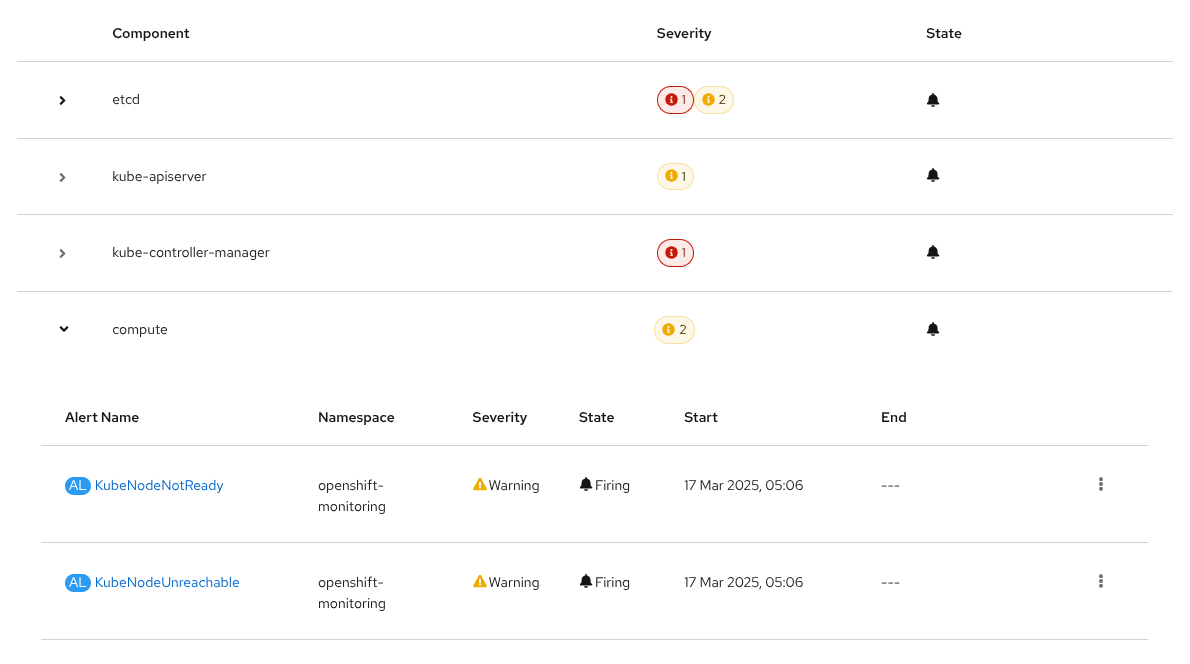Click the Alert Name column header
1190x664 pixels.
[102, 417]
